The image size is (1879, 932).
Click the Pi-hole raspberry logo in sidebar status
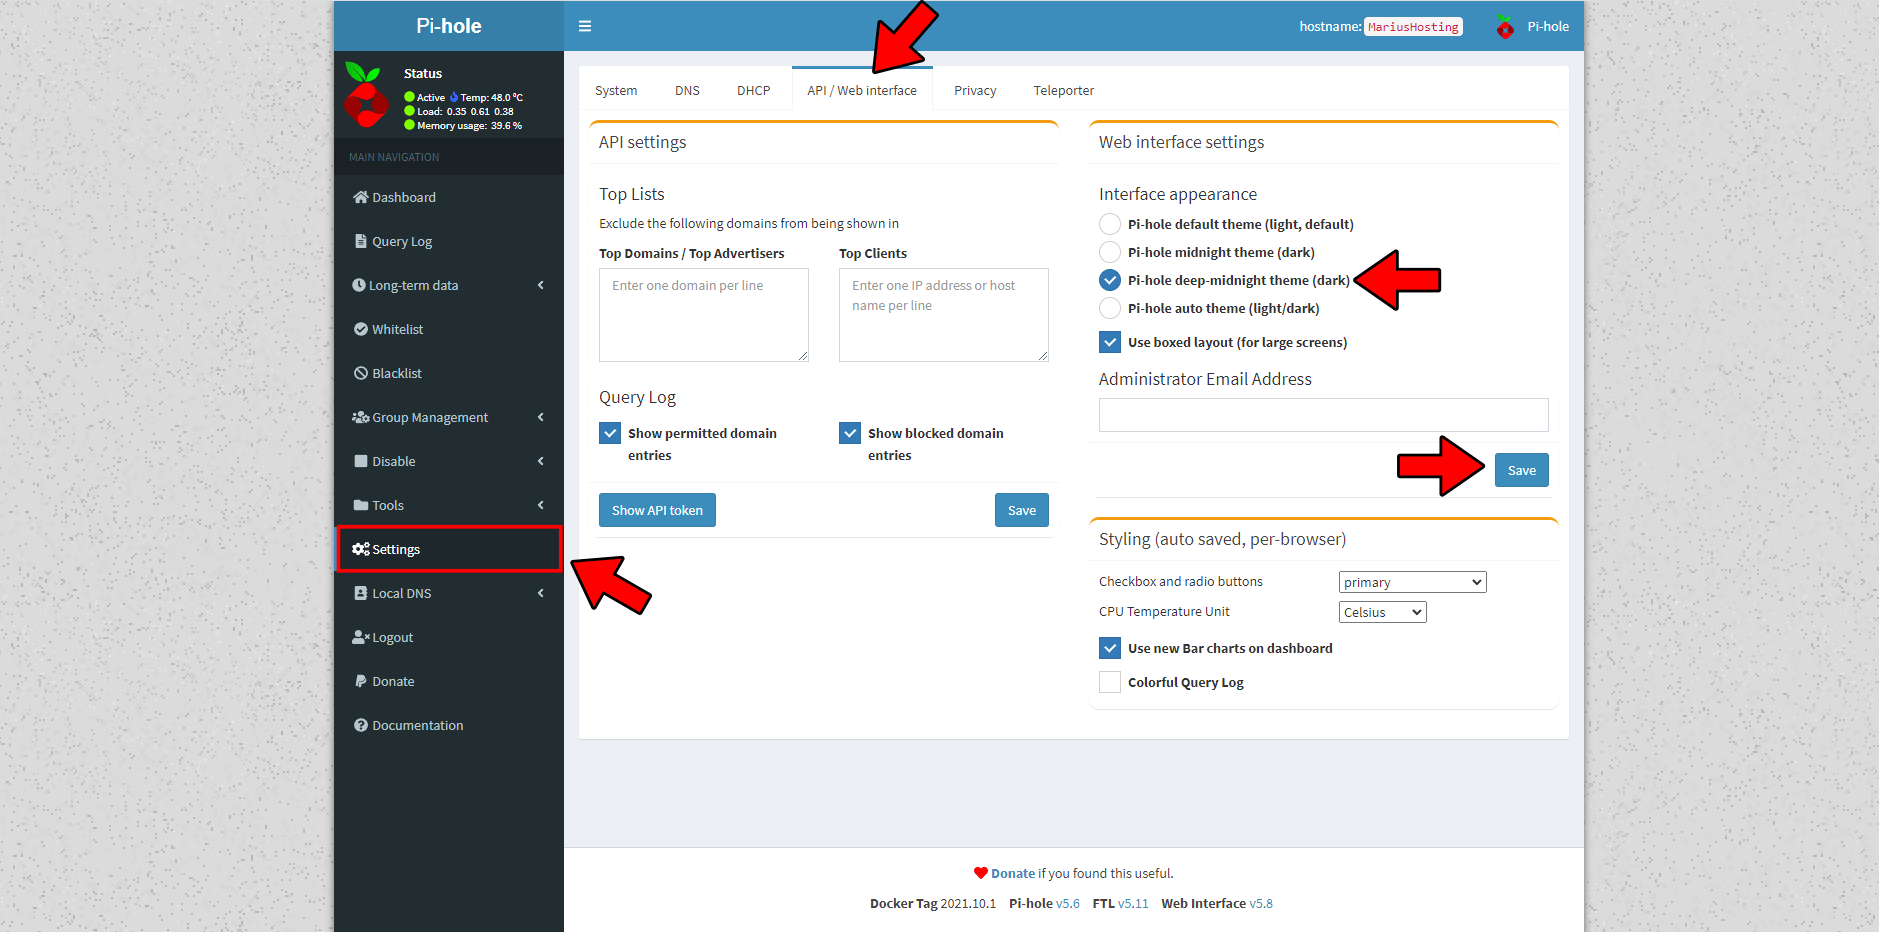coord(366,95)
